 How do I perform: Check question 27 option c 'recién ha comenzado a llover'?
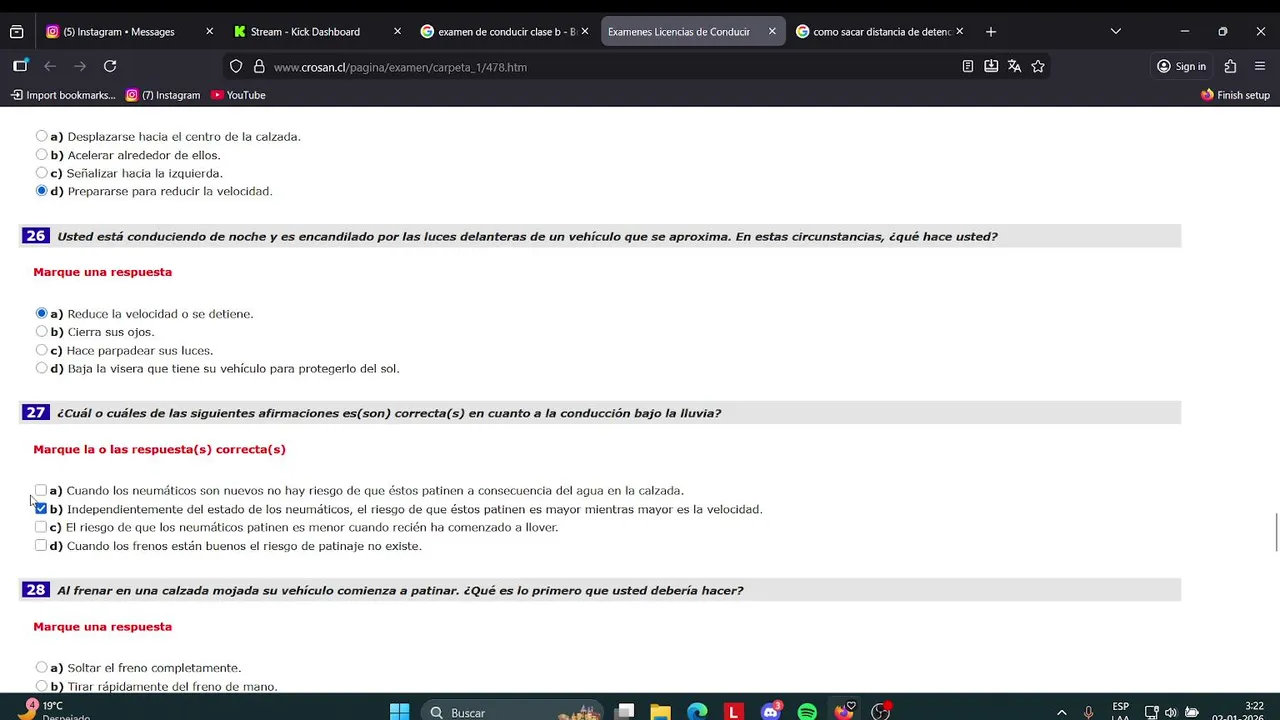tap(41, 527)
